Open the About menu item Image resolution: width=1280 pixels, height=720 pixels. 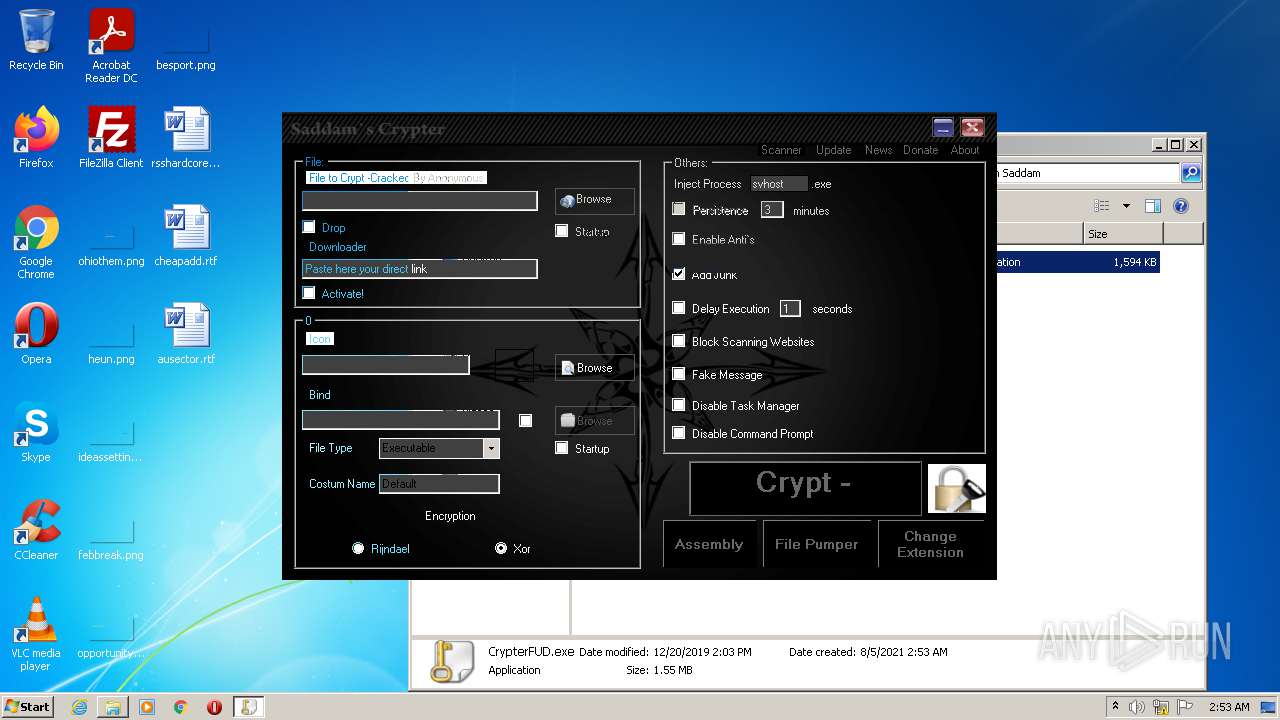click(x=964, y=150)
